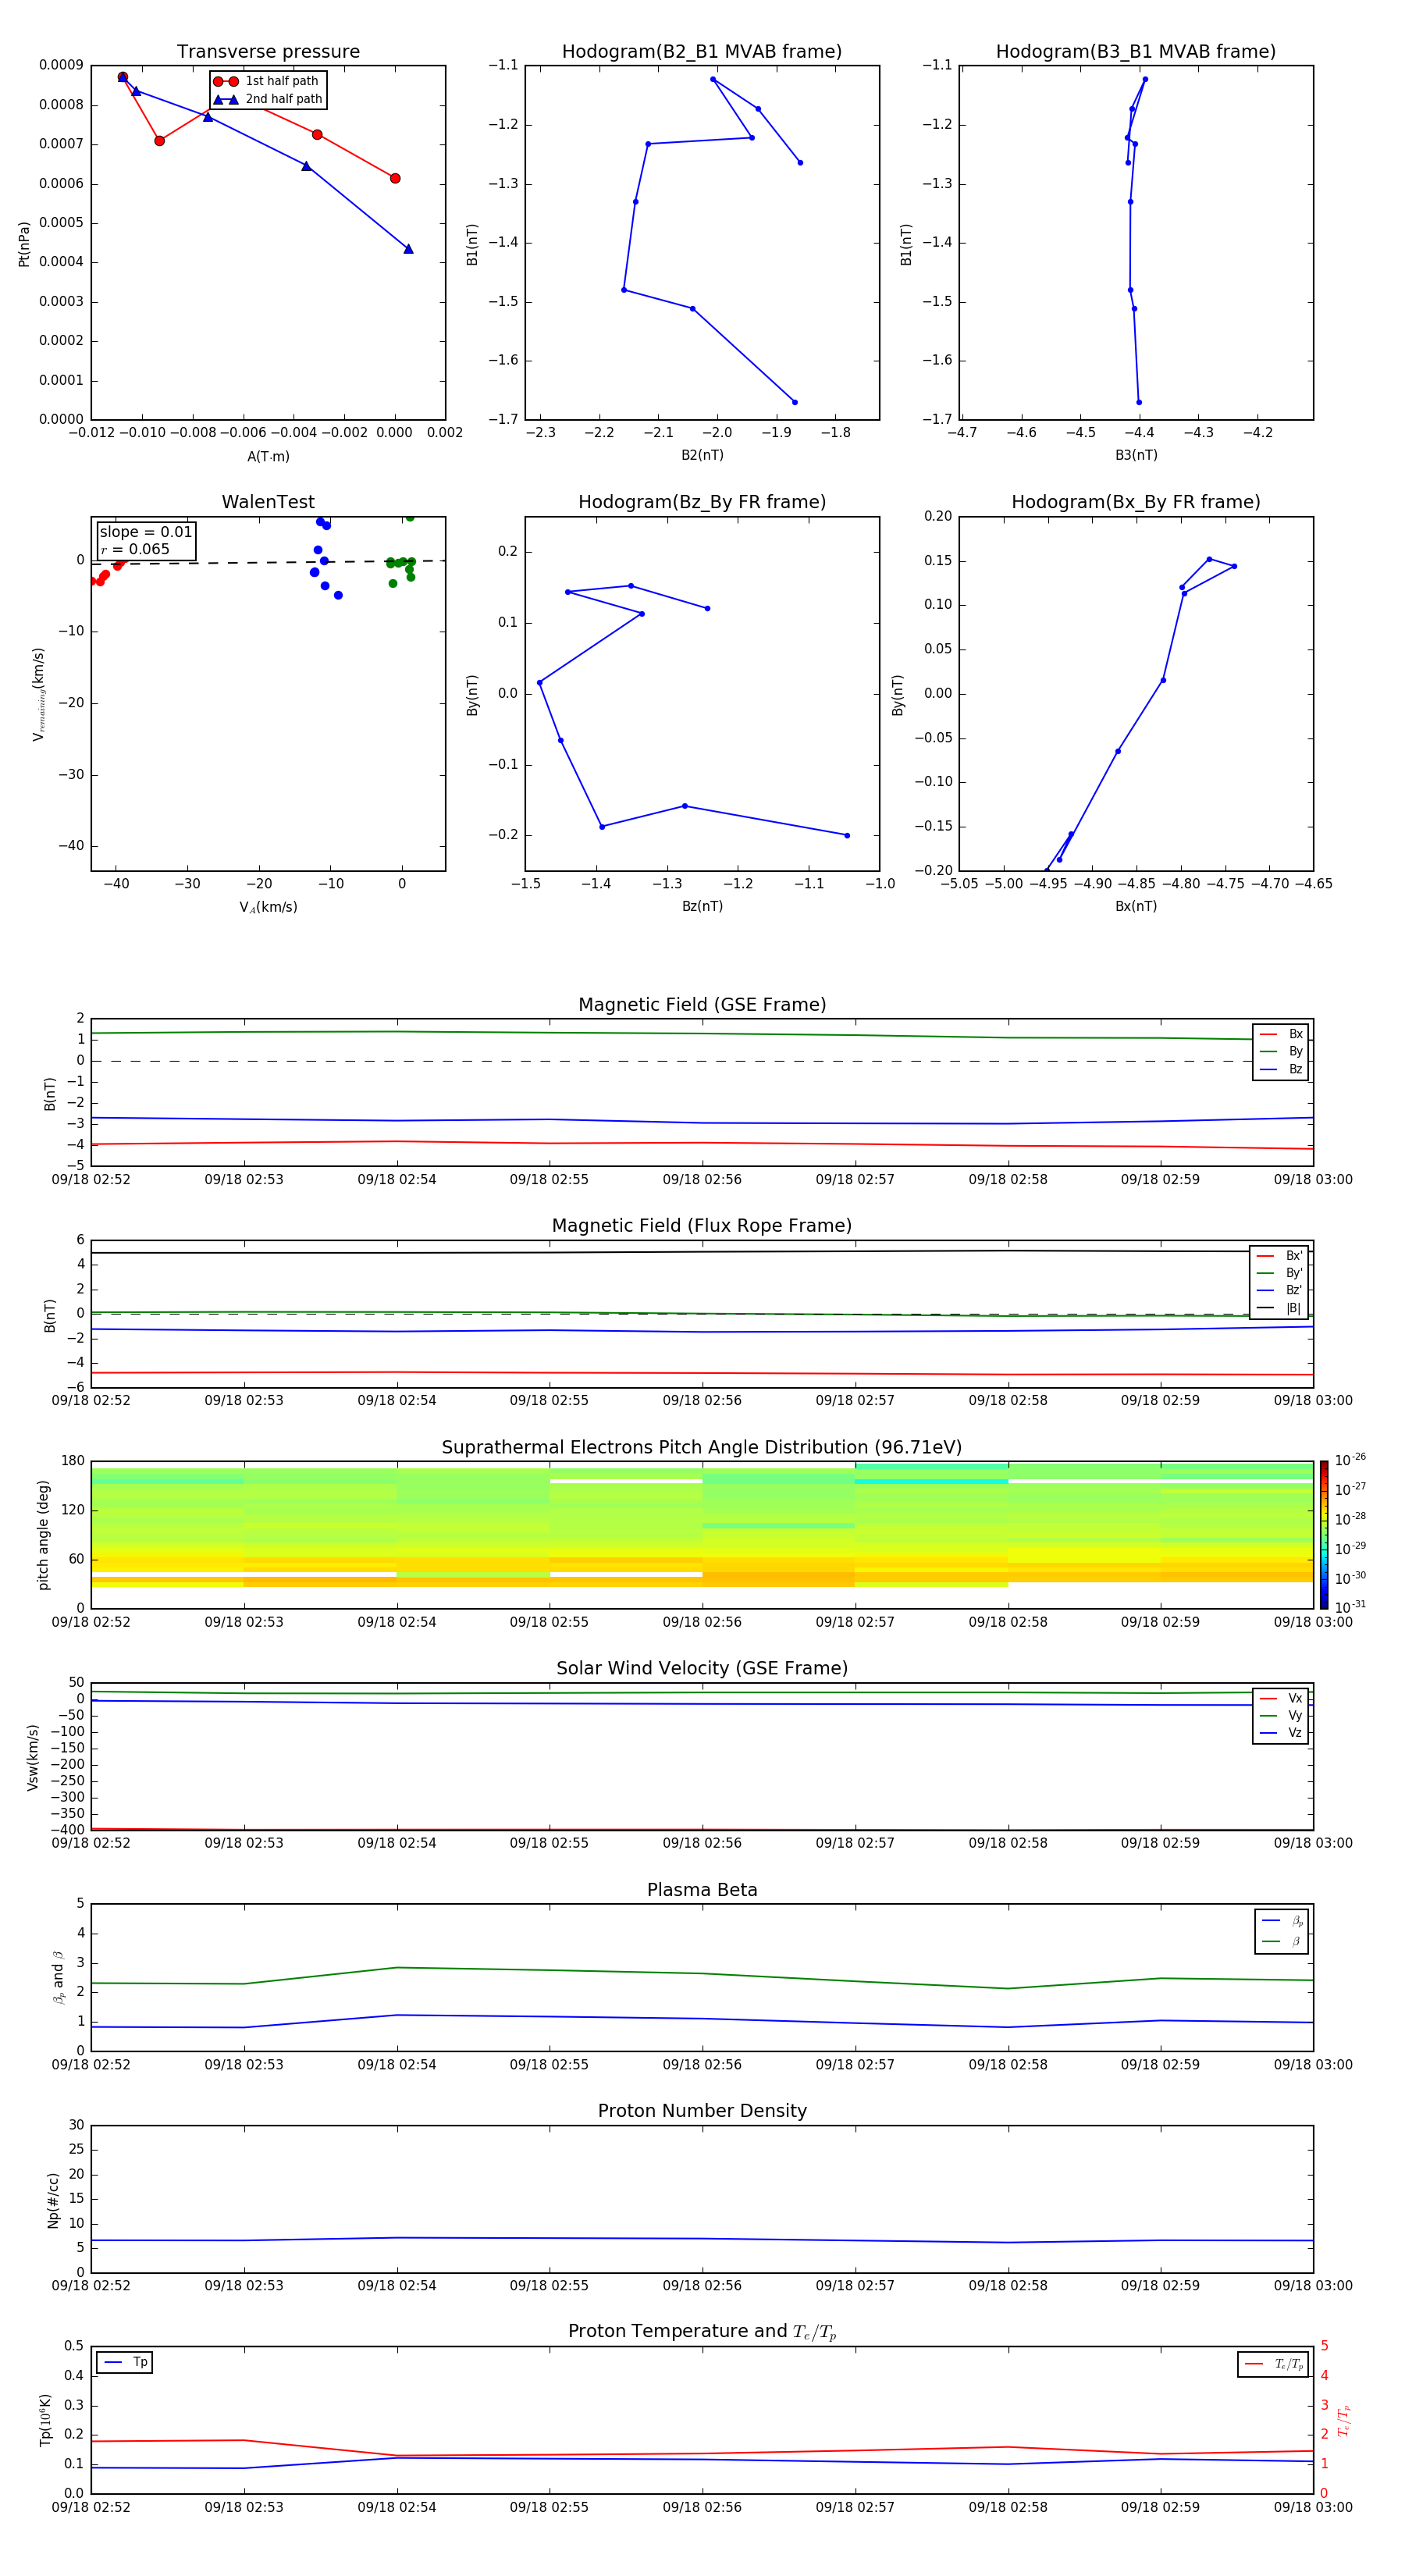
Task: Click the By entry in GSE magnetic field legend
Action: (1281, 1051)
